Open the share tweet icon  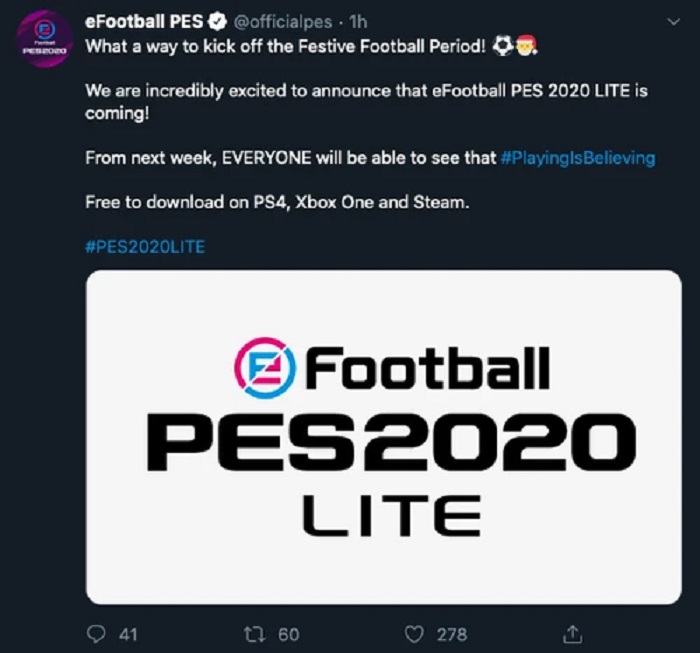pyautogui.click(x=572, y=633)
